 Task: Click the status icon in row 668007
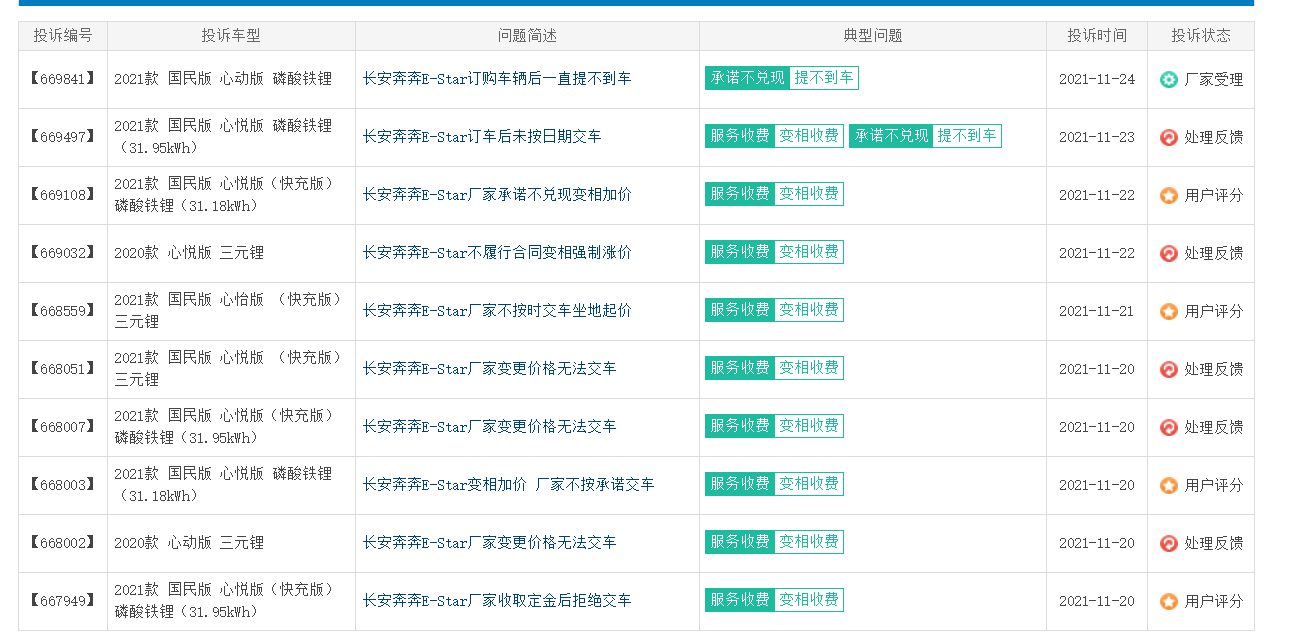click(x=1168, y=427)
